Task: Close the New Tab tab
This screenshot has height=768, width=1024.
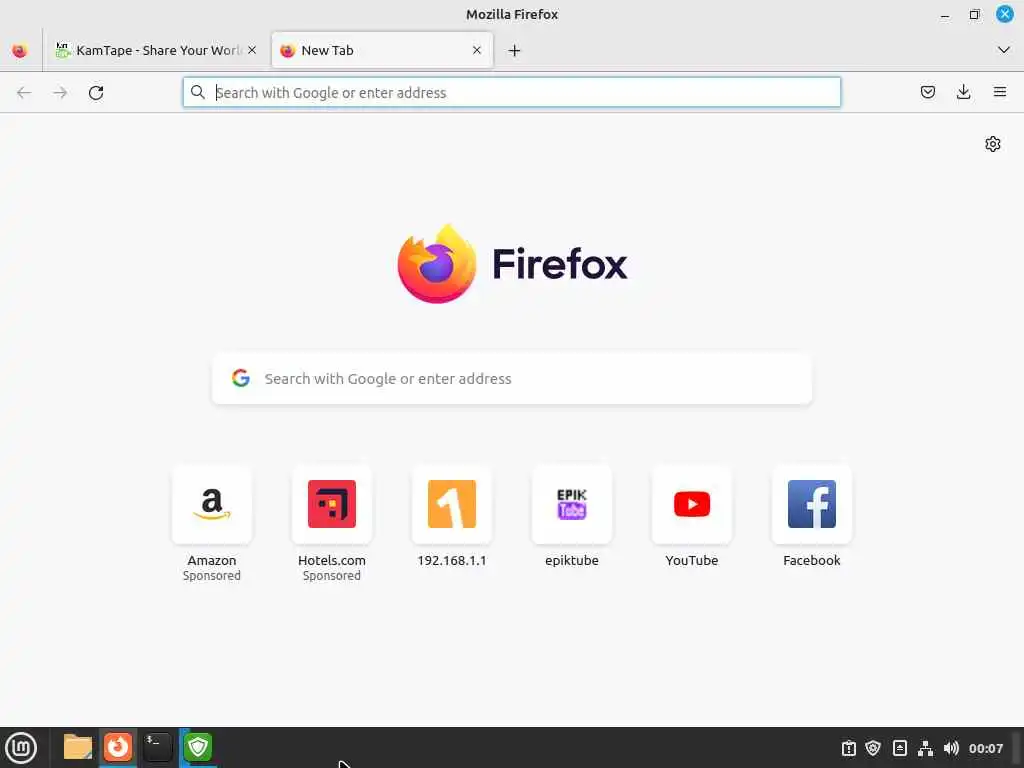Action: click(477, 50)
